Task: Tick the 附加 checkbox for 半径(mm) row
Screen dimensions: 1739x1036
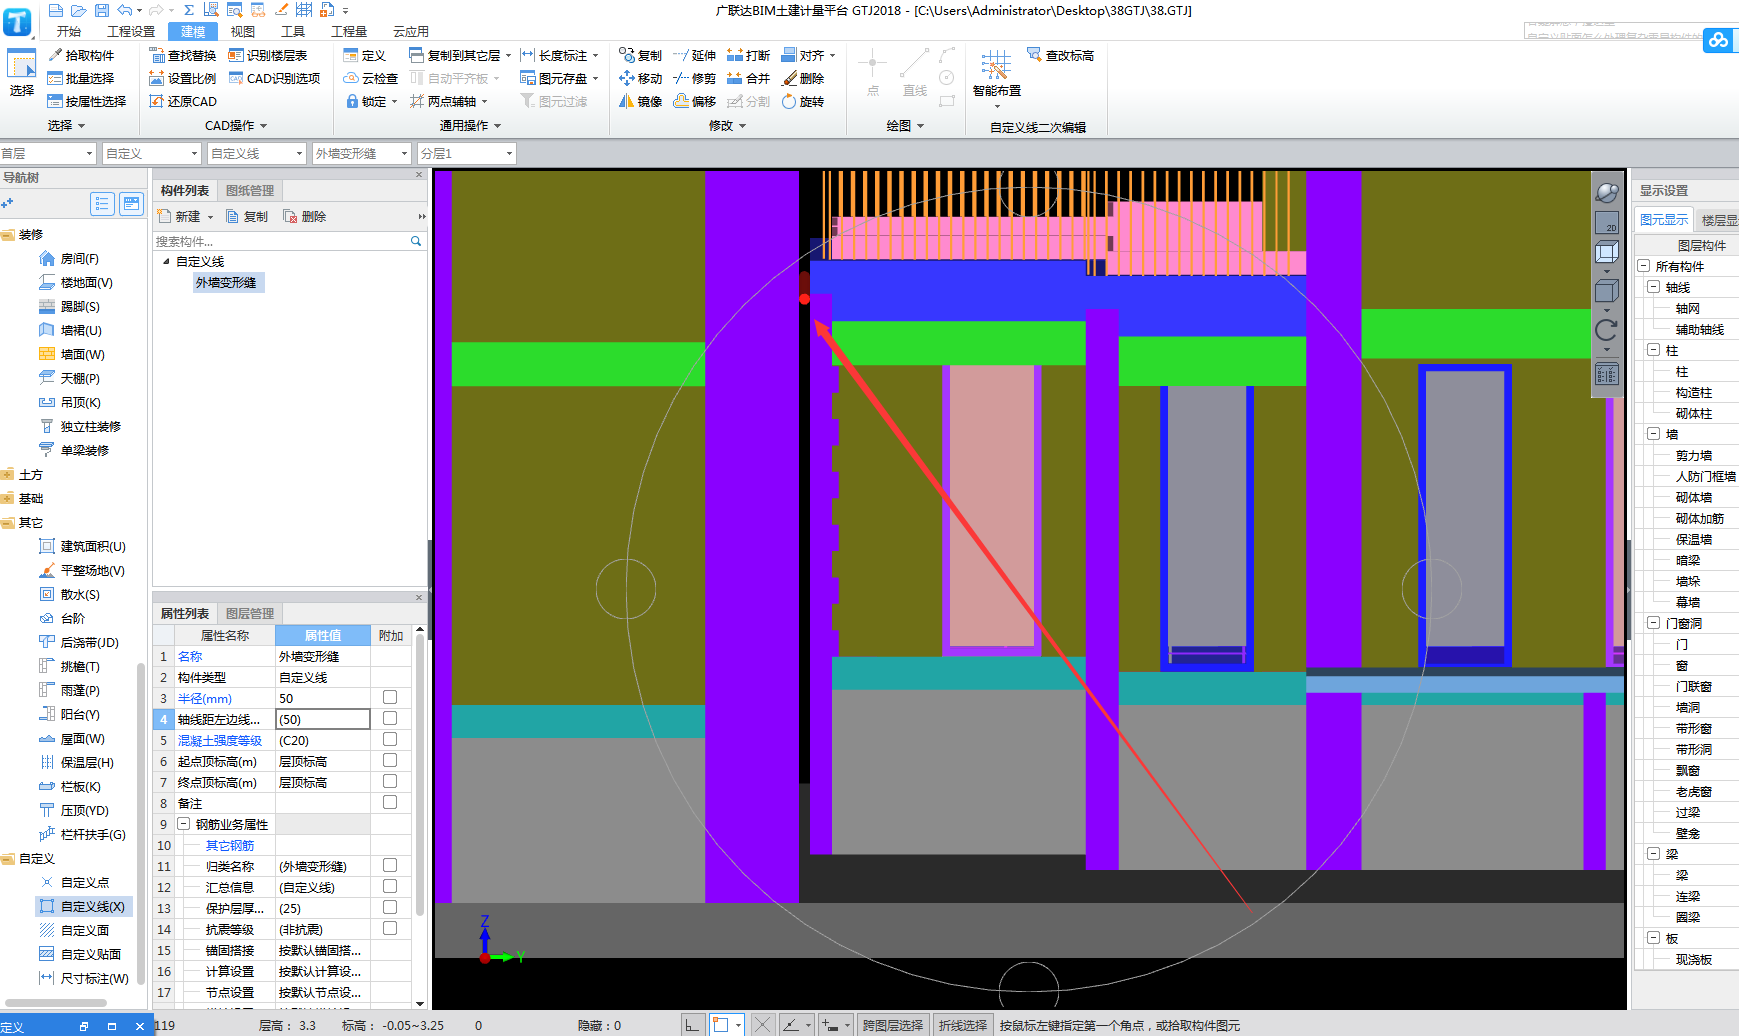Action: pos(390,697)
